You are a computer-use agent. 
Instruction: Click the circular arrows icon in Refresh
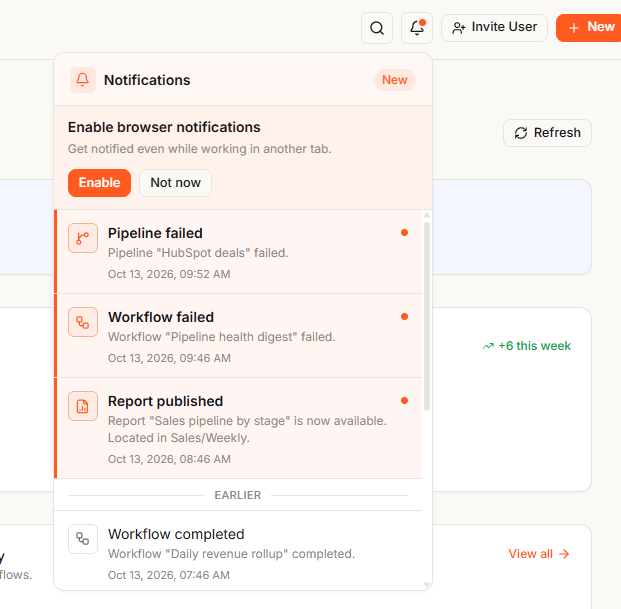click(521, 133)
